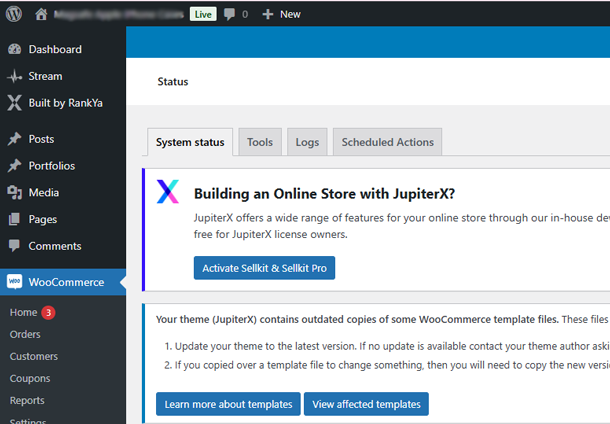Click the Update your theme instruction line
Screen dimensions: 610x424
click(x=387, y=346)
